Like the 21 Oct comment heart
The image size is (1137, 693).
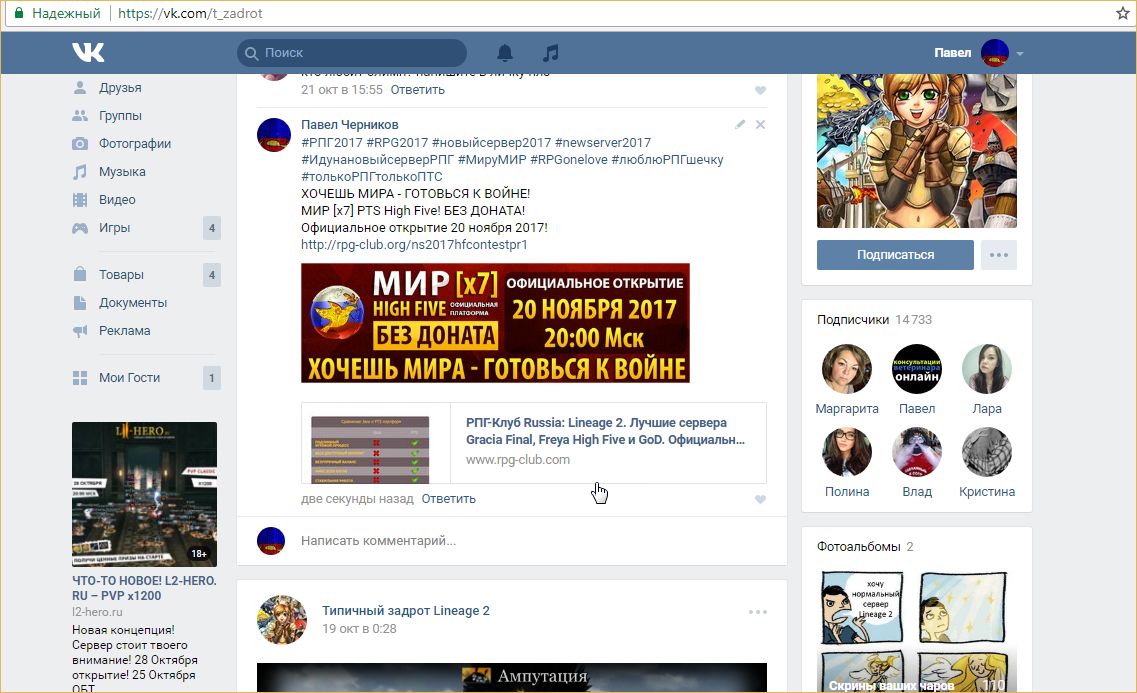coord(760,91)
